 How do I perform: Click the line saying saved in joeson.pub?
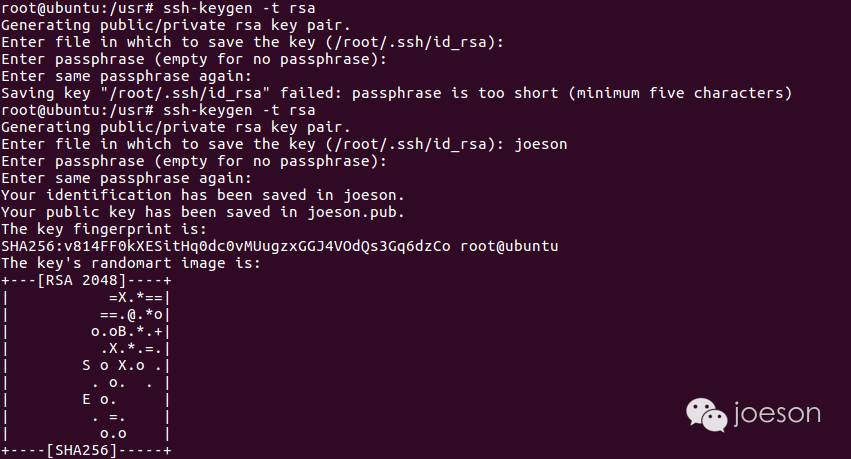(x=203, y=212)
